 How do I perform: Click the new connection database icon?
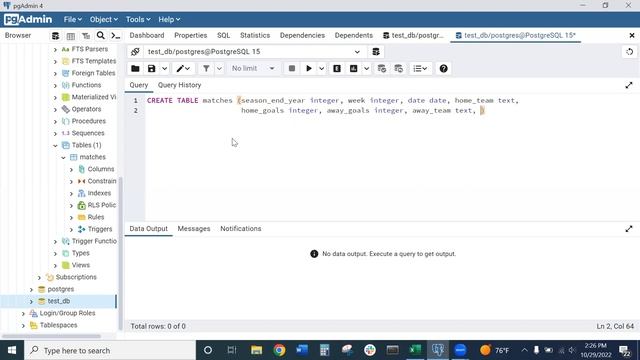tap(376, 52)
